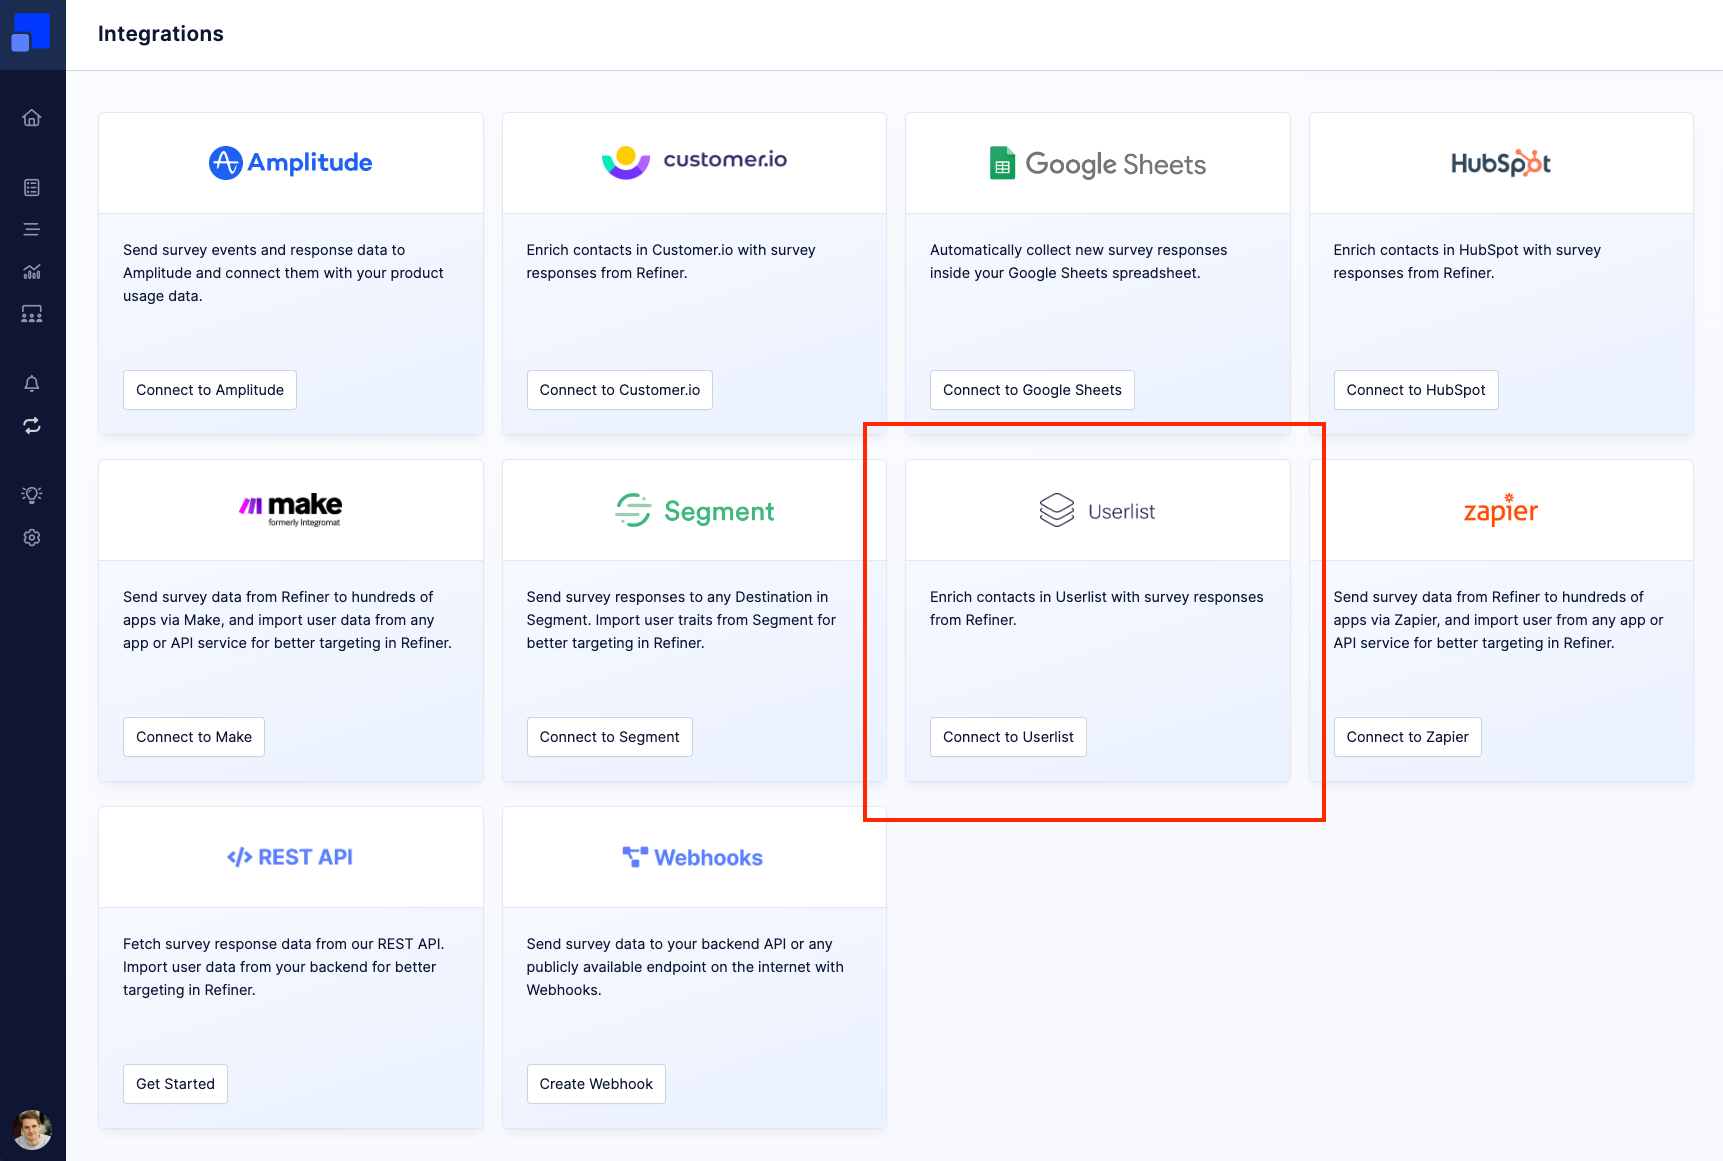1723x1161 pixels.
Task: Click Connect to Zapier button
Action: click(x=1408, y=737)
